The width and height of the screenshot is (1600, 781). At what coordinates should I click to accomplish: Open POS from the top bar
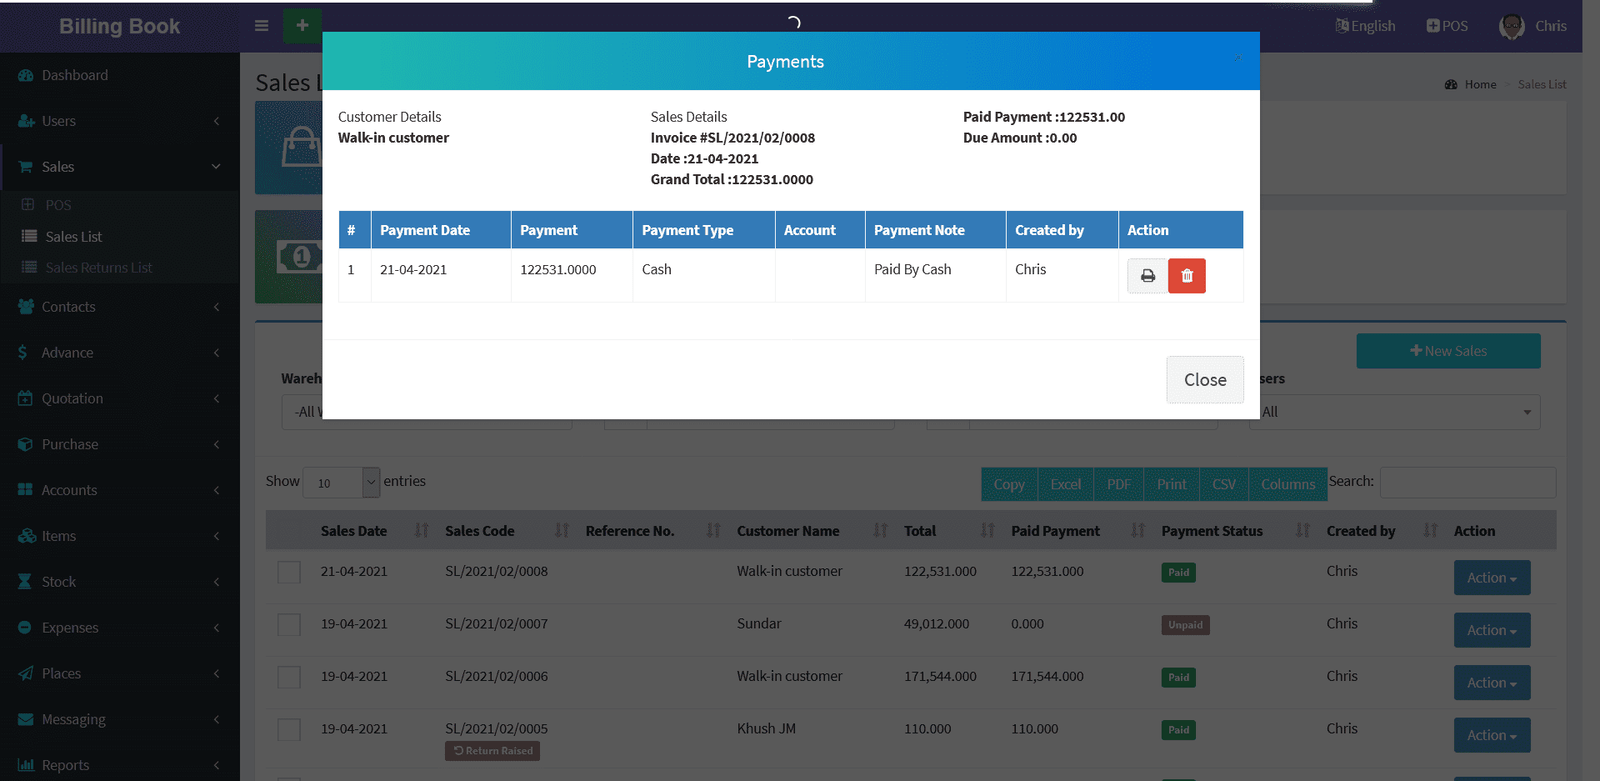[x=1447, y=26]
